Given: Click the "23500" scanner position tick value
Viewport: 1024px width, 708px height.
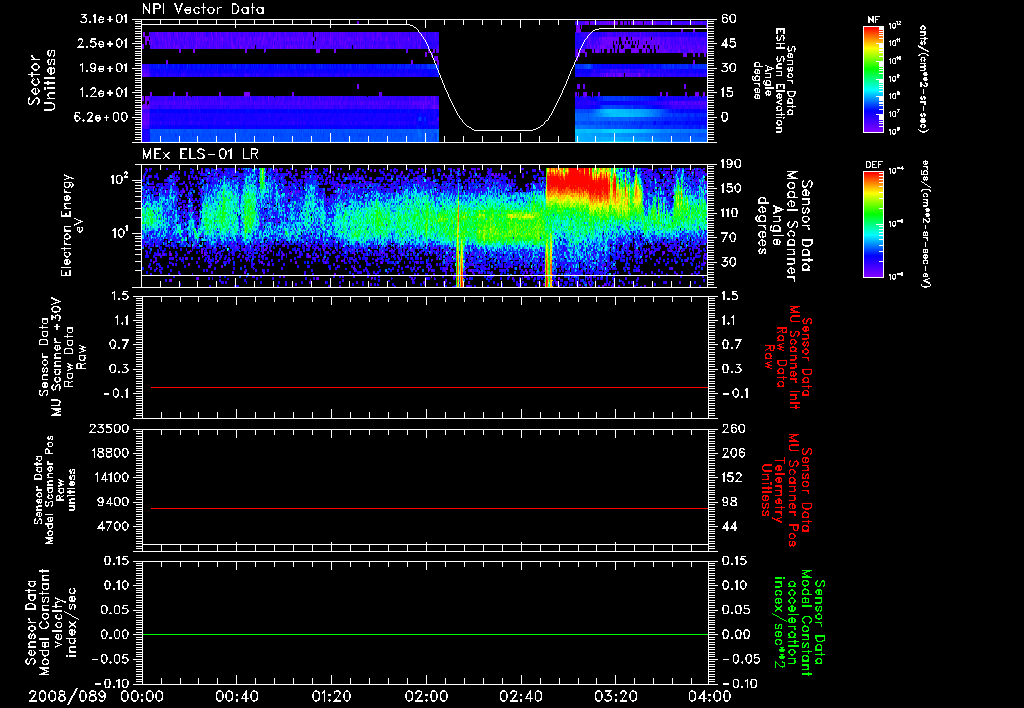Looking at the screenshot, I should coord(108,429).
